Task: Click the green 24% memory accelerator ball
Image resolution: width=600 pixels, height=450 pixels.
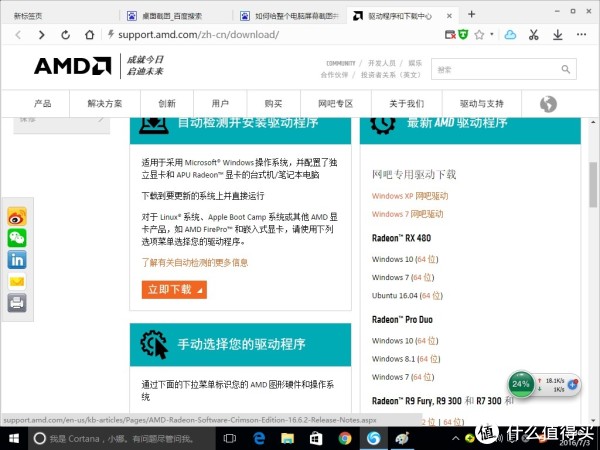Action: [520, 384]
